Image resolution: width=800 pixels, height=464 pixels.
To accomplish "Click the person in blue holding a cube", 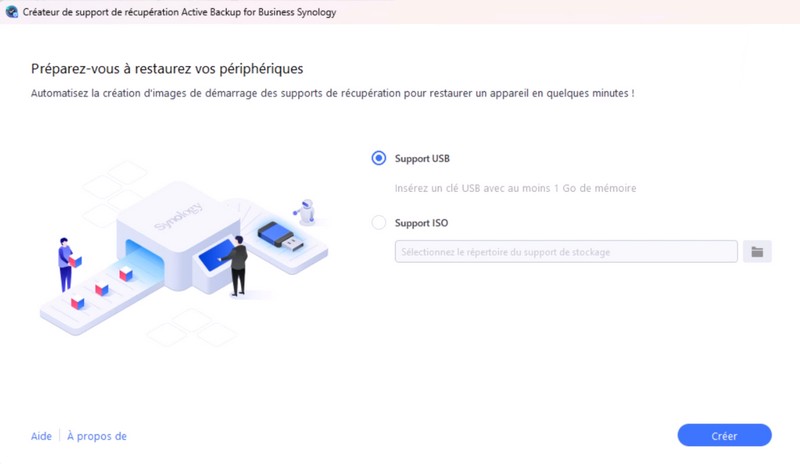I will (x=67, y=264).
